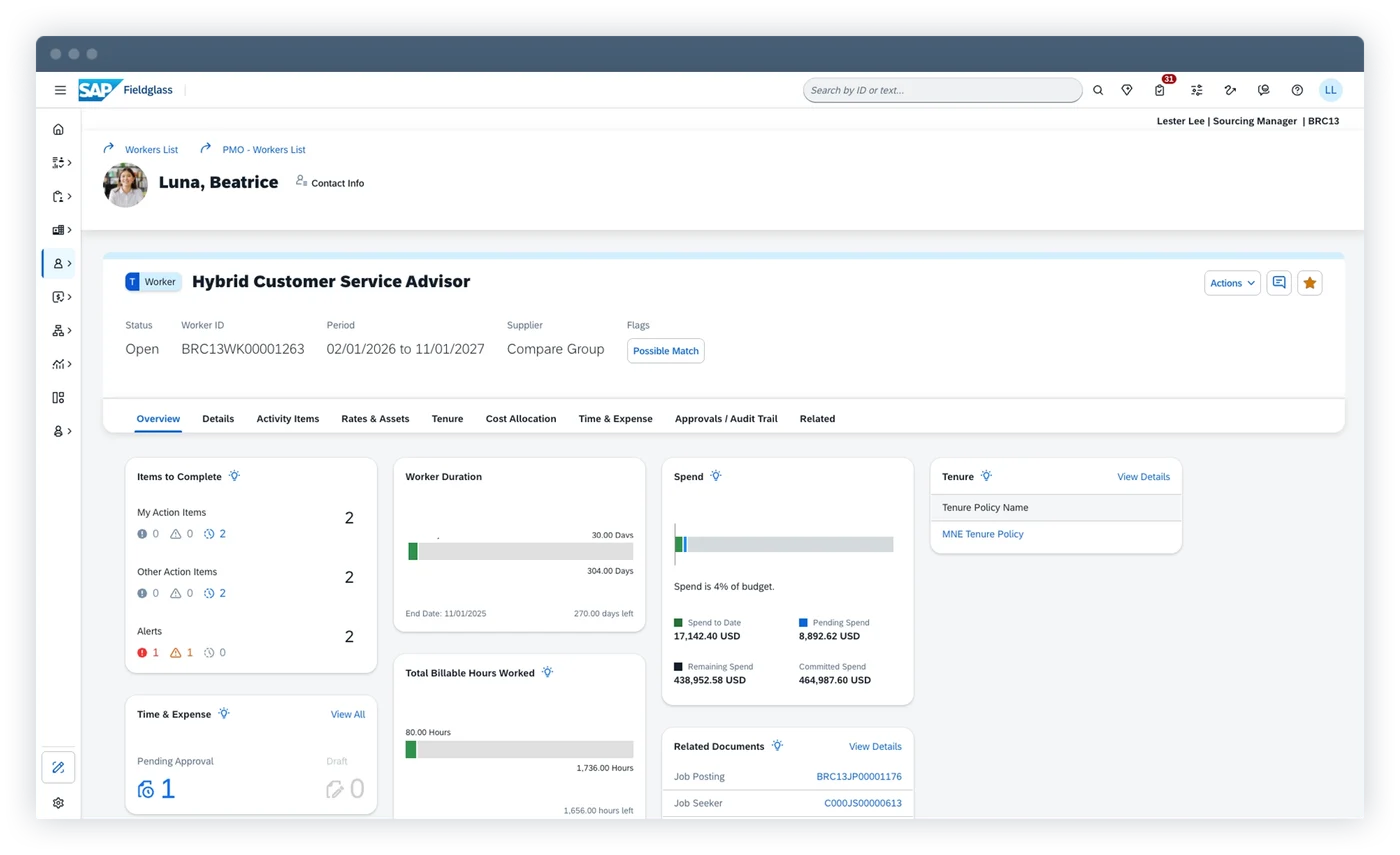Follow the PMO - Workers List link

coord(264,150)
